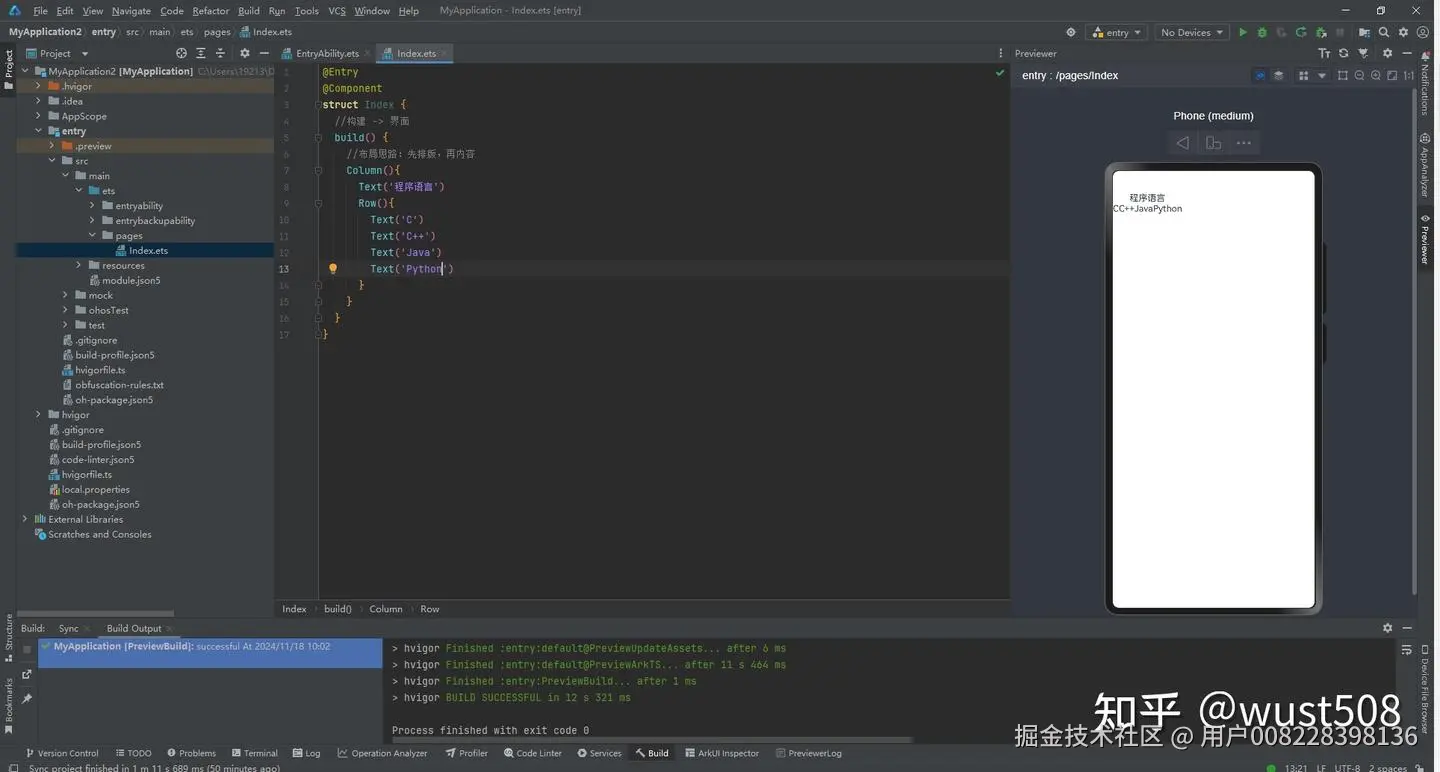This screenshot has height=772, width=1440.
Task: Open Build panel settings gear
Action: coord(1387,628)
